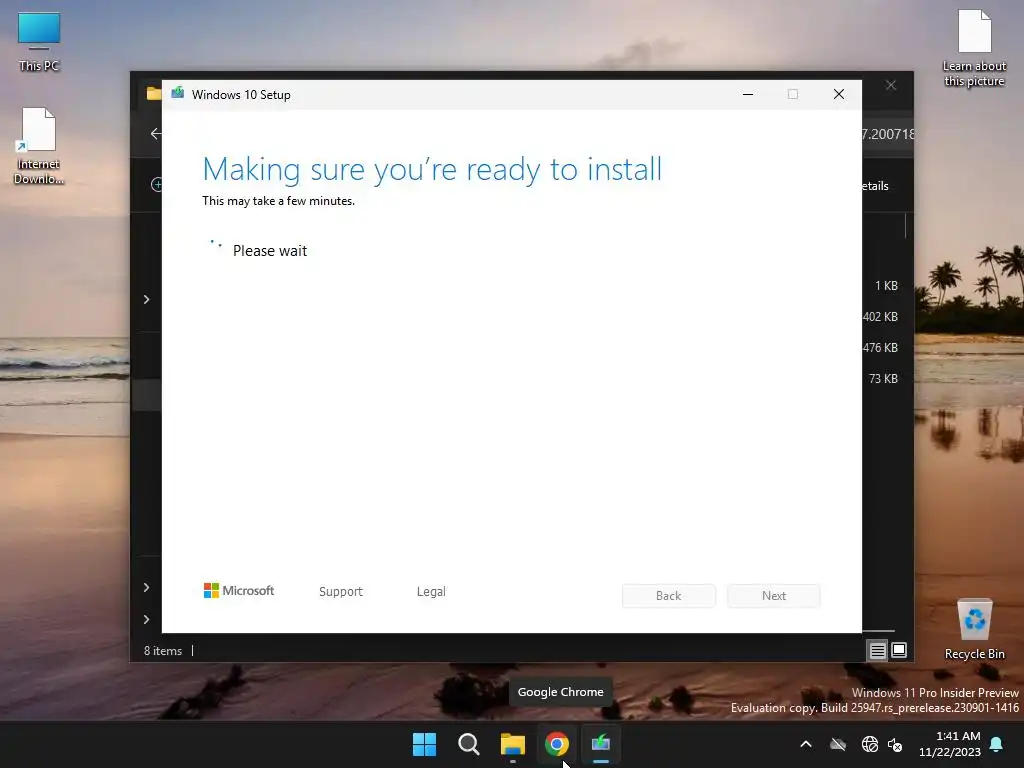1024x768 pixels.
Task: Open network status tray icon
Action: pos(869,744)
